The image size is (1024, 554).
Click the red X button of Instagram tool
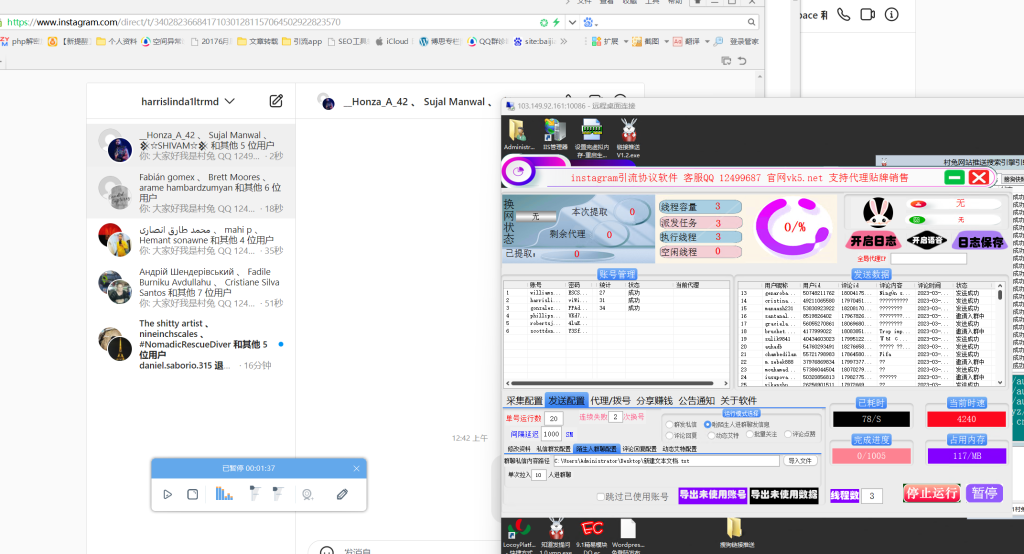(x=978, y=177)
